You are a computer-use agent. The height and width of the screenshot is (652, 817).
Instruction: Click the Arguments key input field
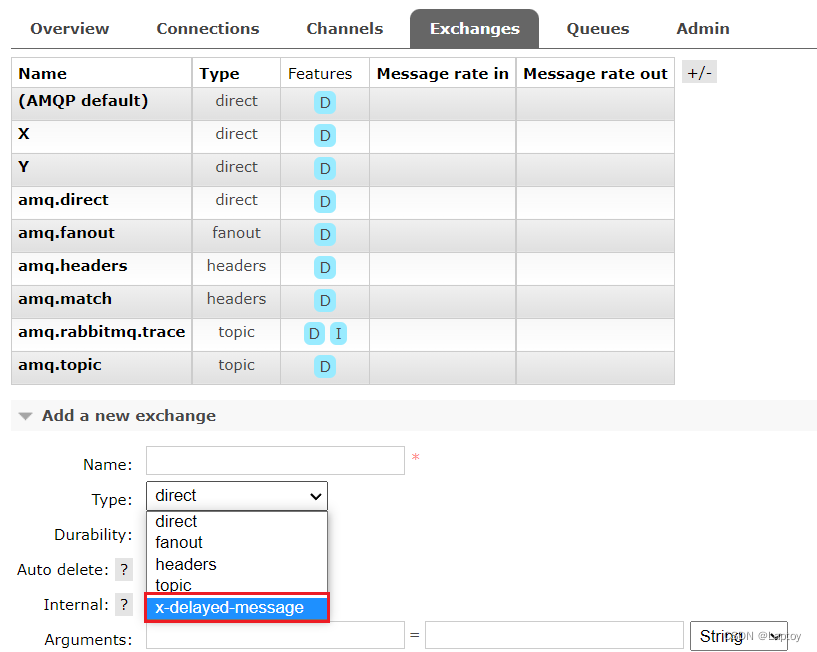pyautogui.click(x=275, y=636)
